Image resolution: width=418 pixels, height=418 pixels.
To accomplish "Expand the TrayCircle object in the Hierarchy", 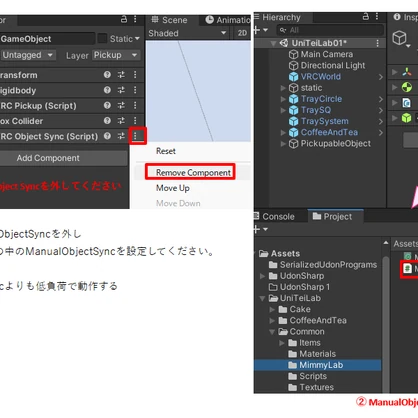I will coord(283,99).
